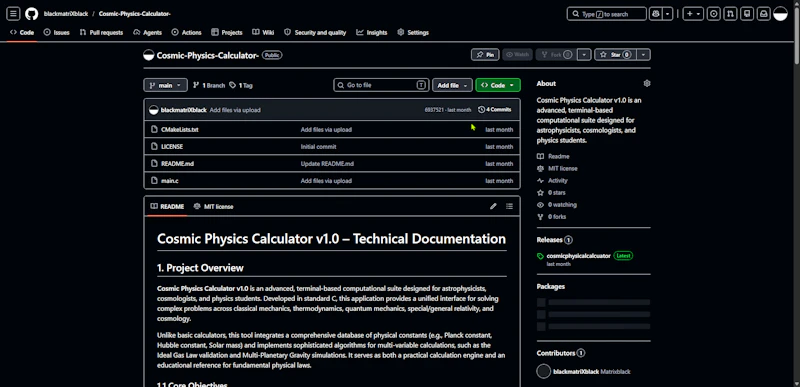Switch to the Agents tab

(x=147, y=32)
